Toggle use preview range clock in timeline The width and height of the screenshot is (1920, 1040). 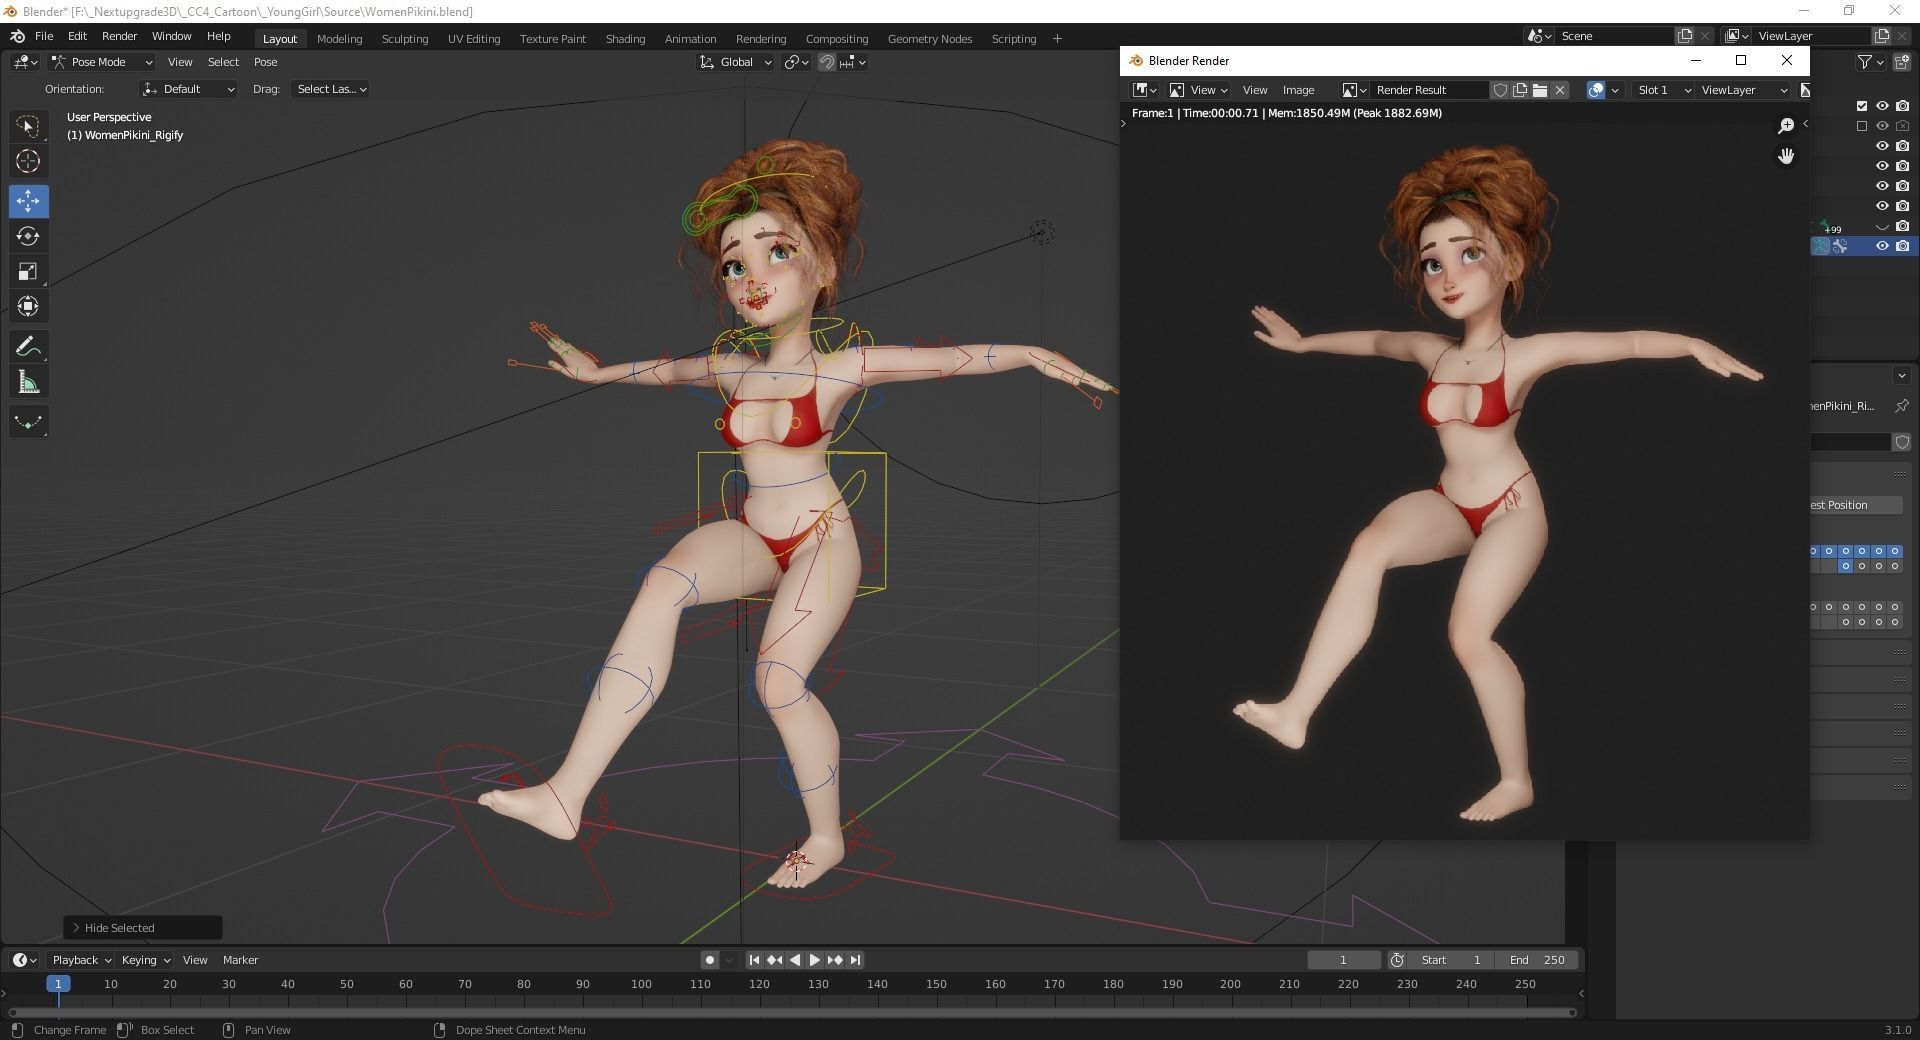1397,960
